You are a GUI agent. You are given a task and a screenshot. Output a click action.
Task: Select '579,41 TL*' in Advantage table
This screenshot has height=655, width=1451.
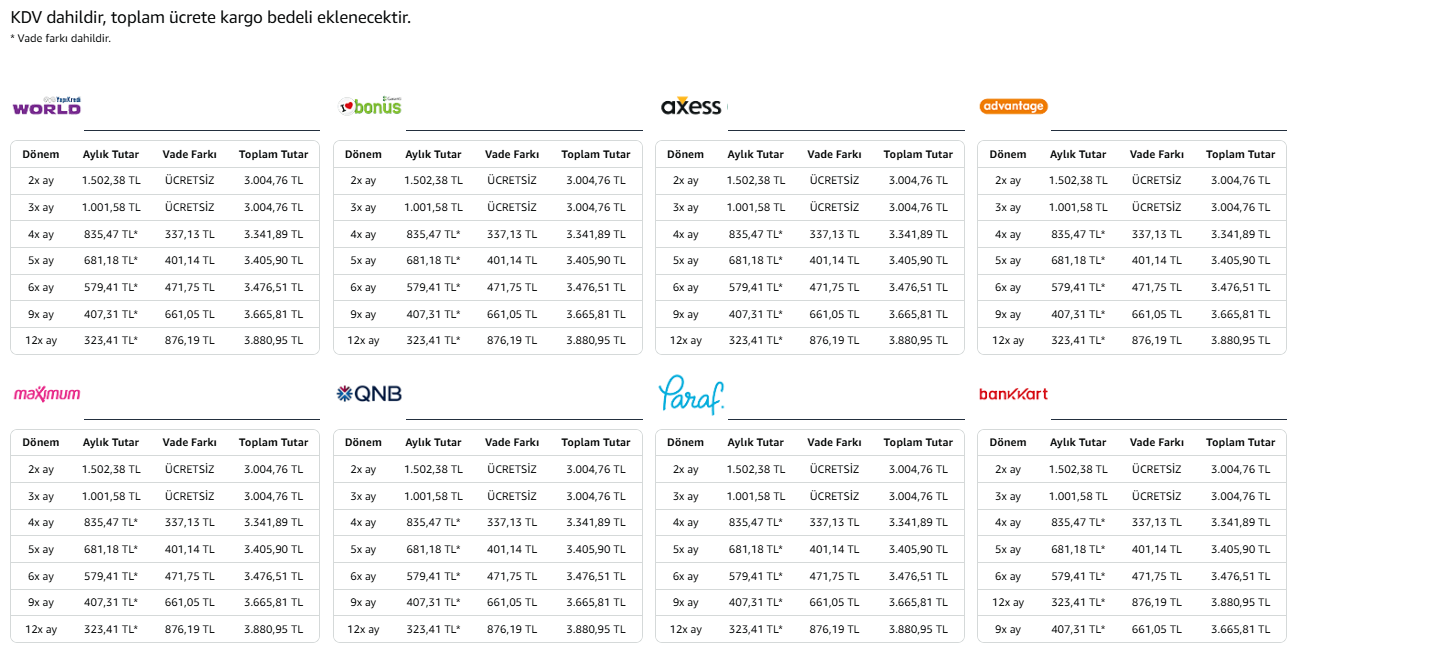coord(1078,287)
